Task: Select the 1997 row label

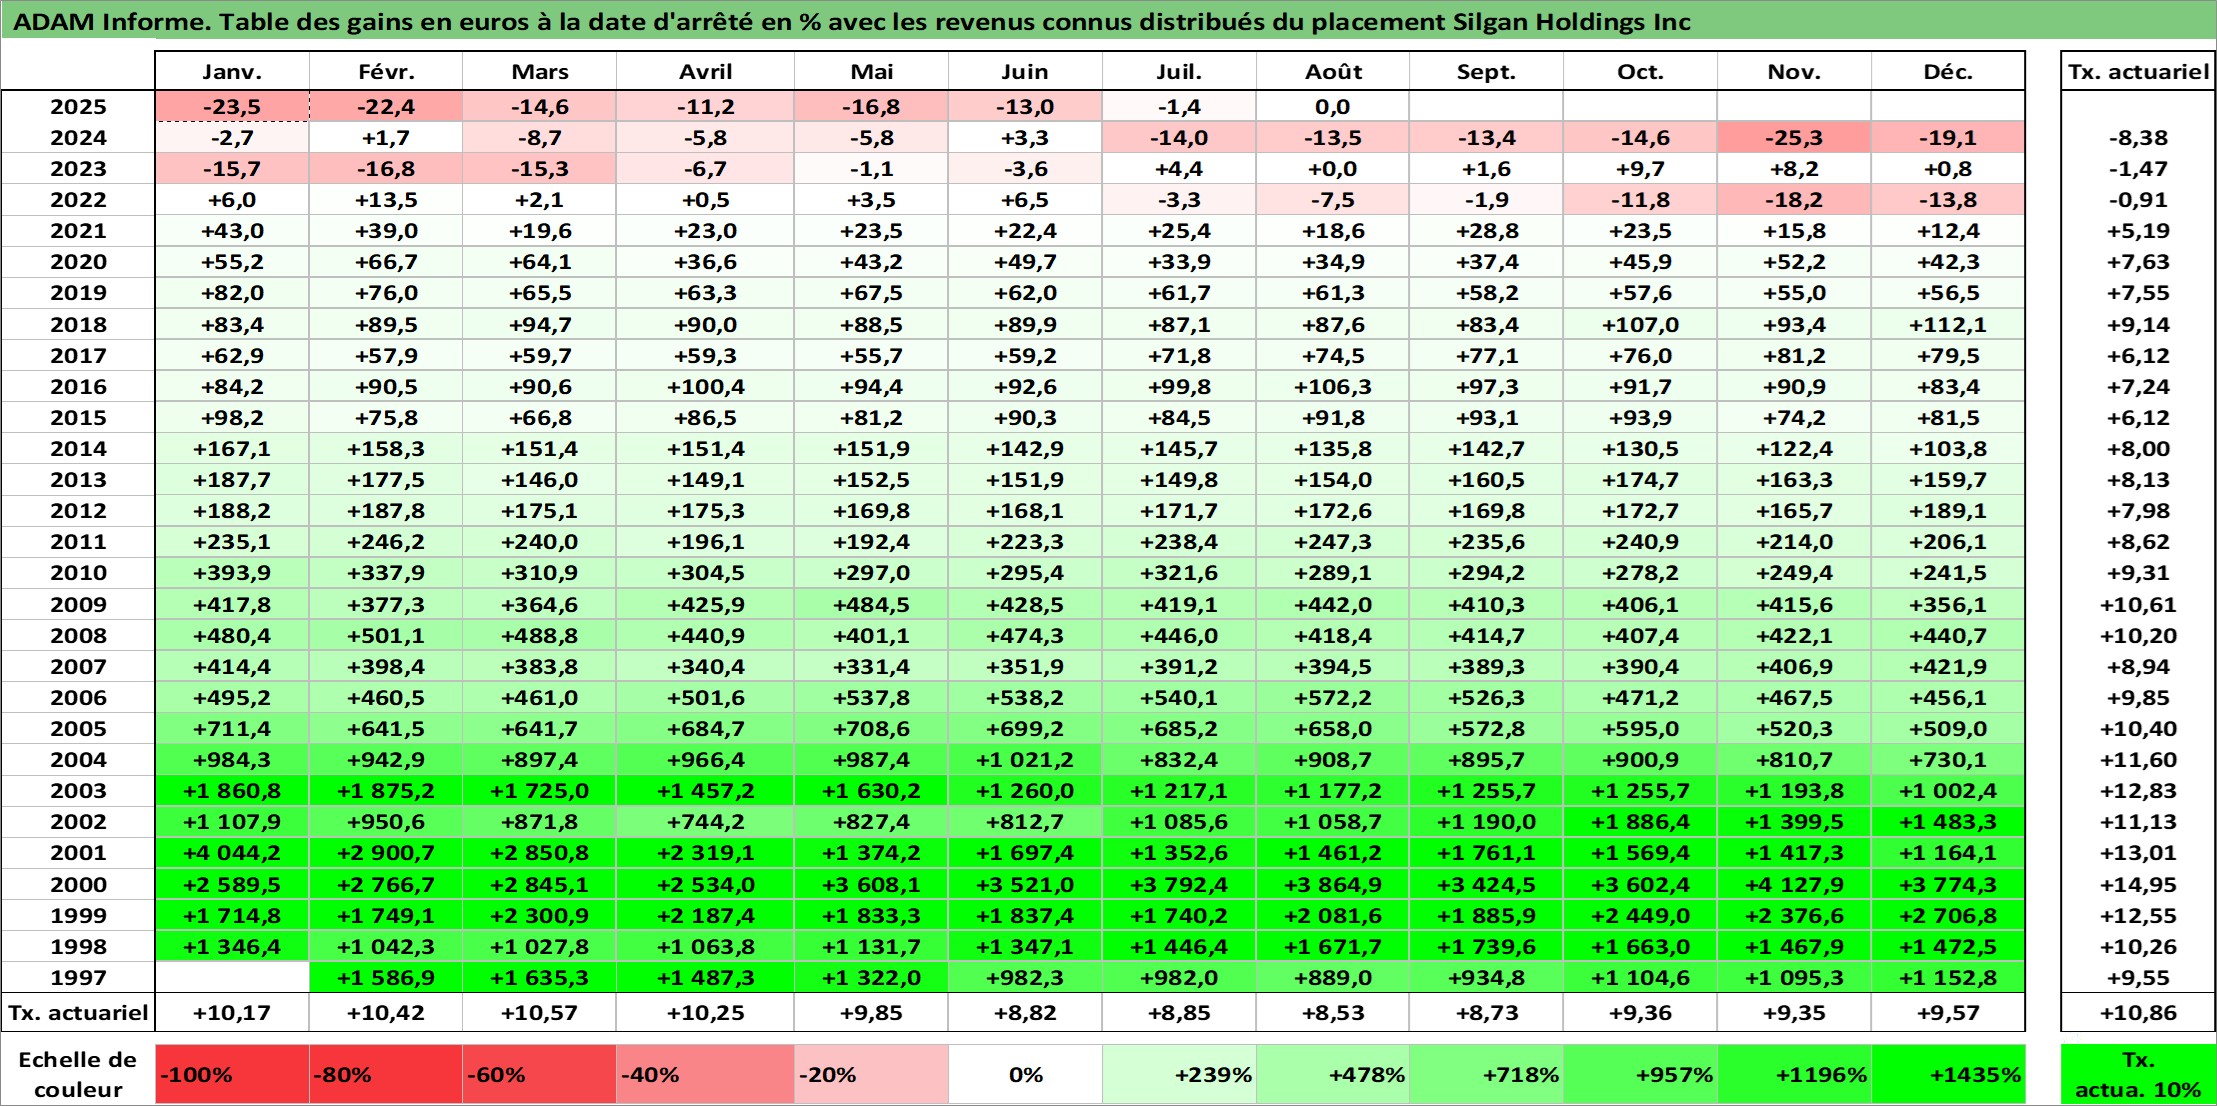Action: pos(78,977)
